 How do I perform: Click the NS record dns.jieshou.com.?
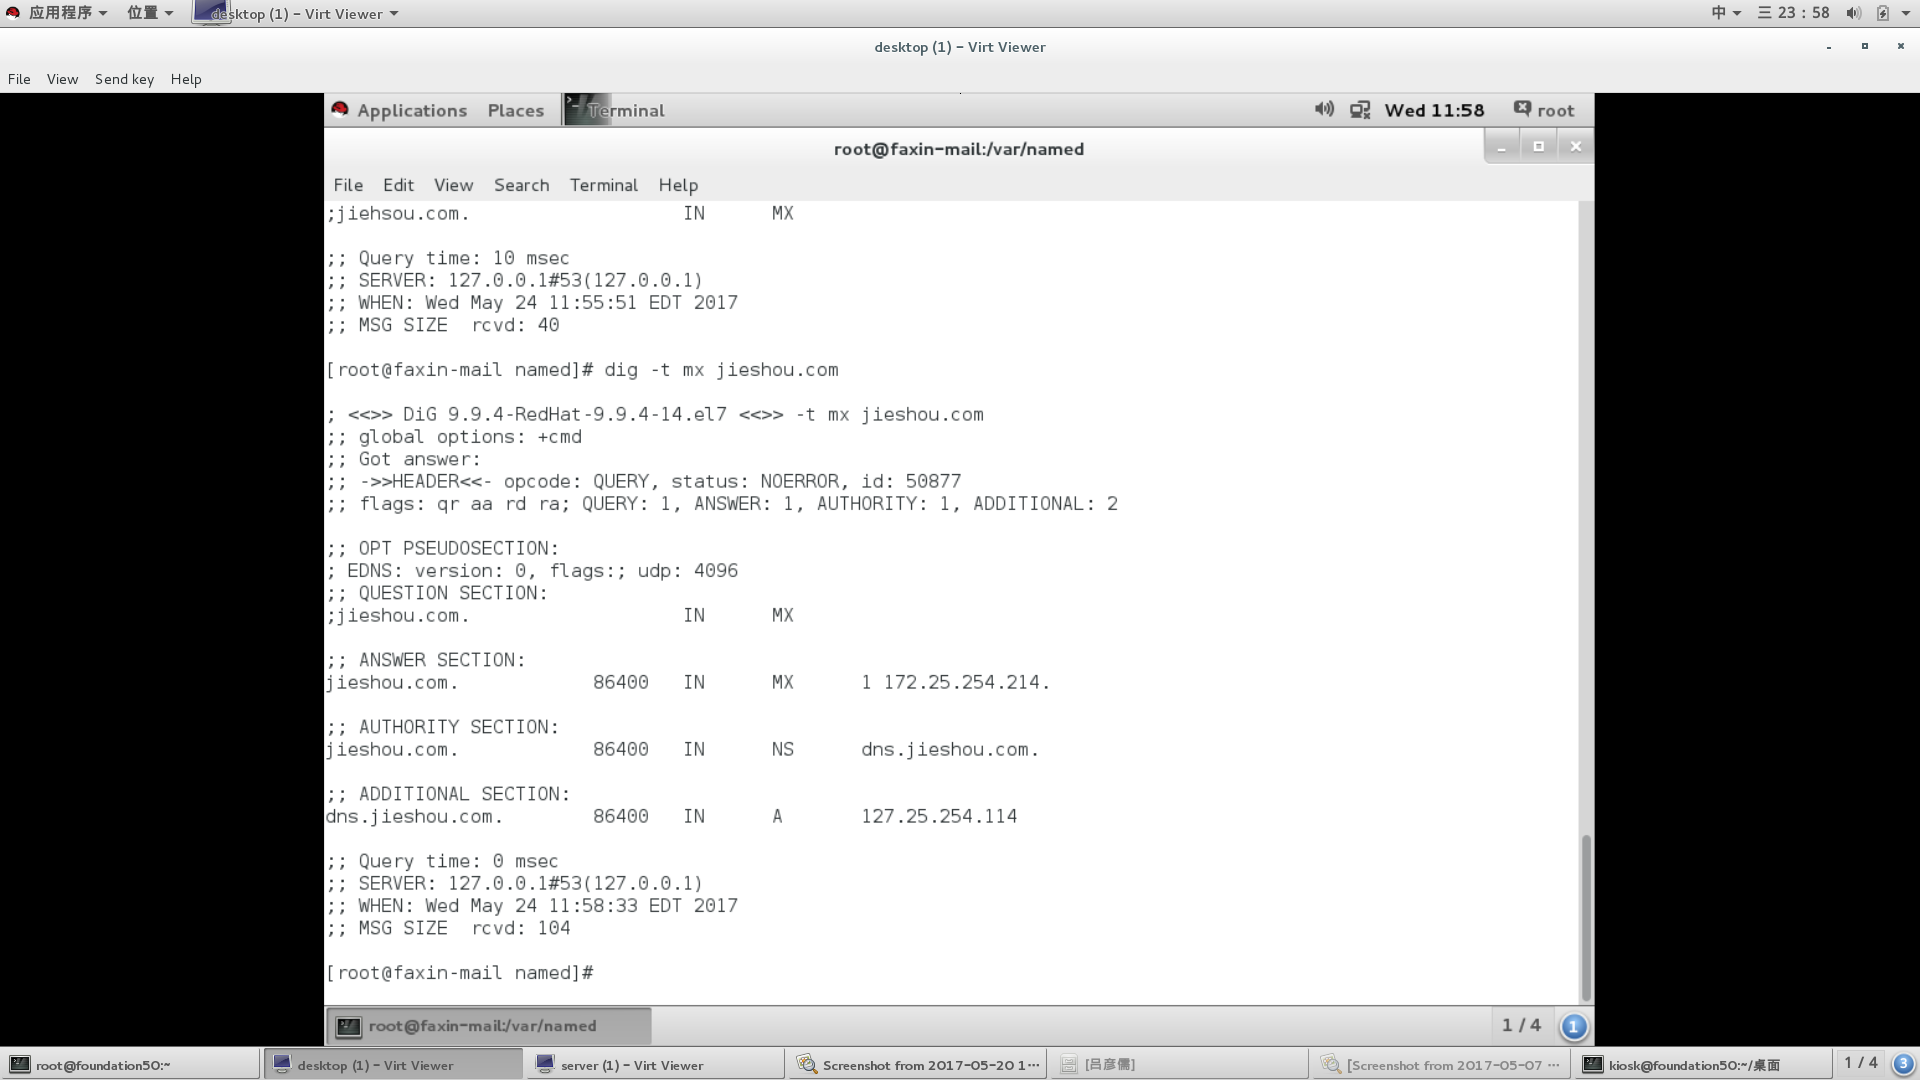tap(950, 750)
